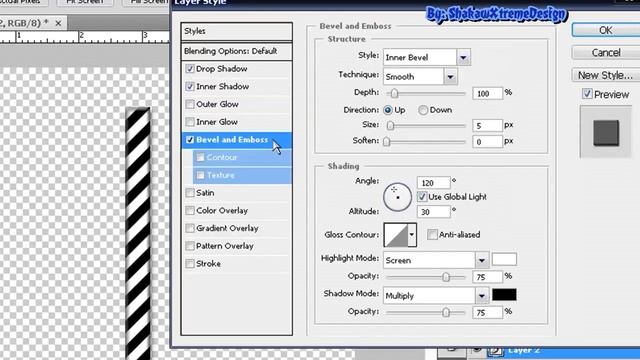Click the Altitude value field

[433, 212]
